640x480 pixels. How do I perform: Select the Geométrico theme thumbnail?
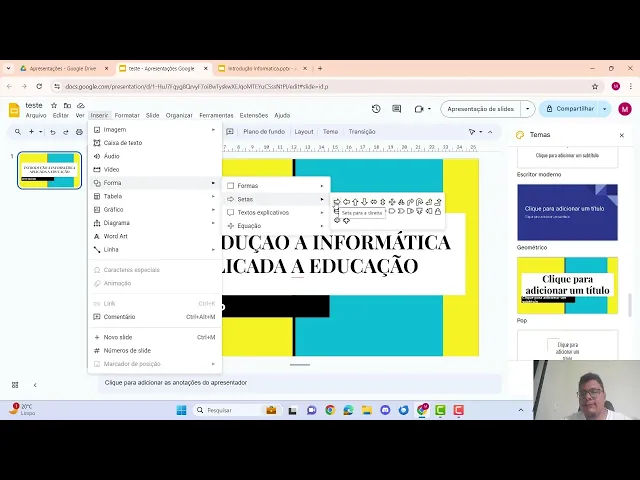[x=567, y=212]
